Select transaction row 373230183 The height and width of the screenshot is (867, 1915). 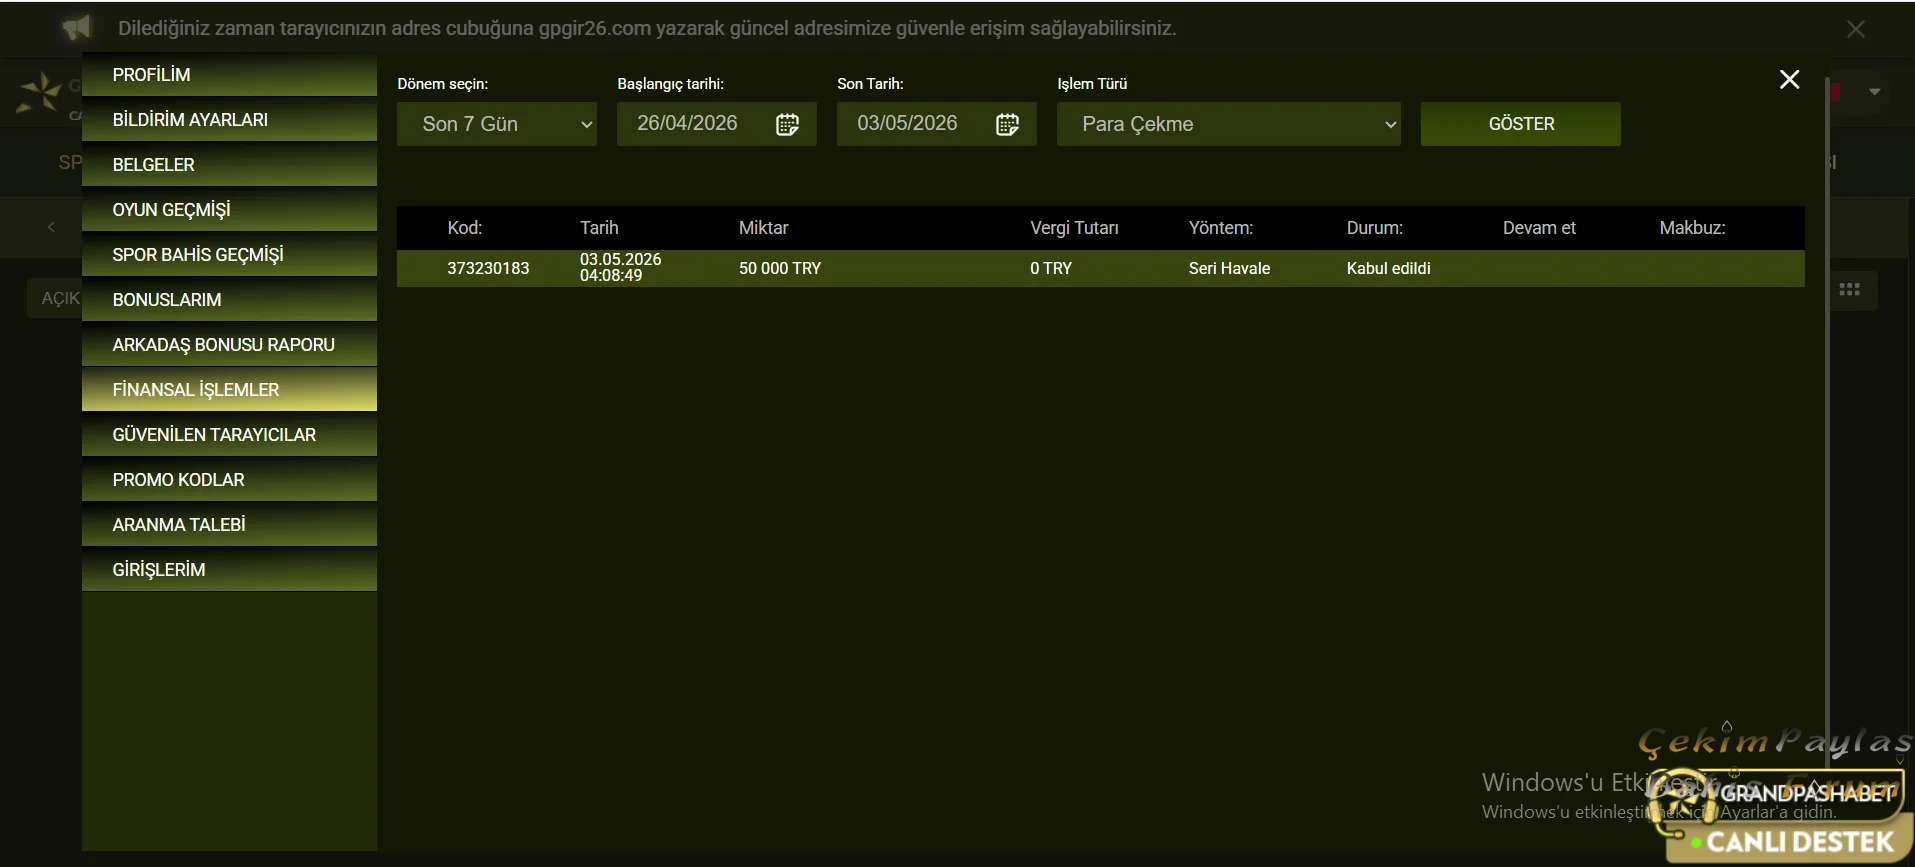[x=1101, y=268]
